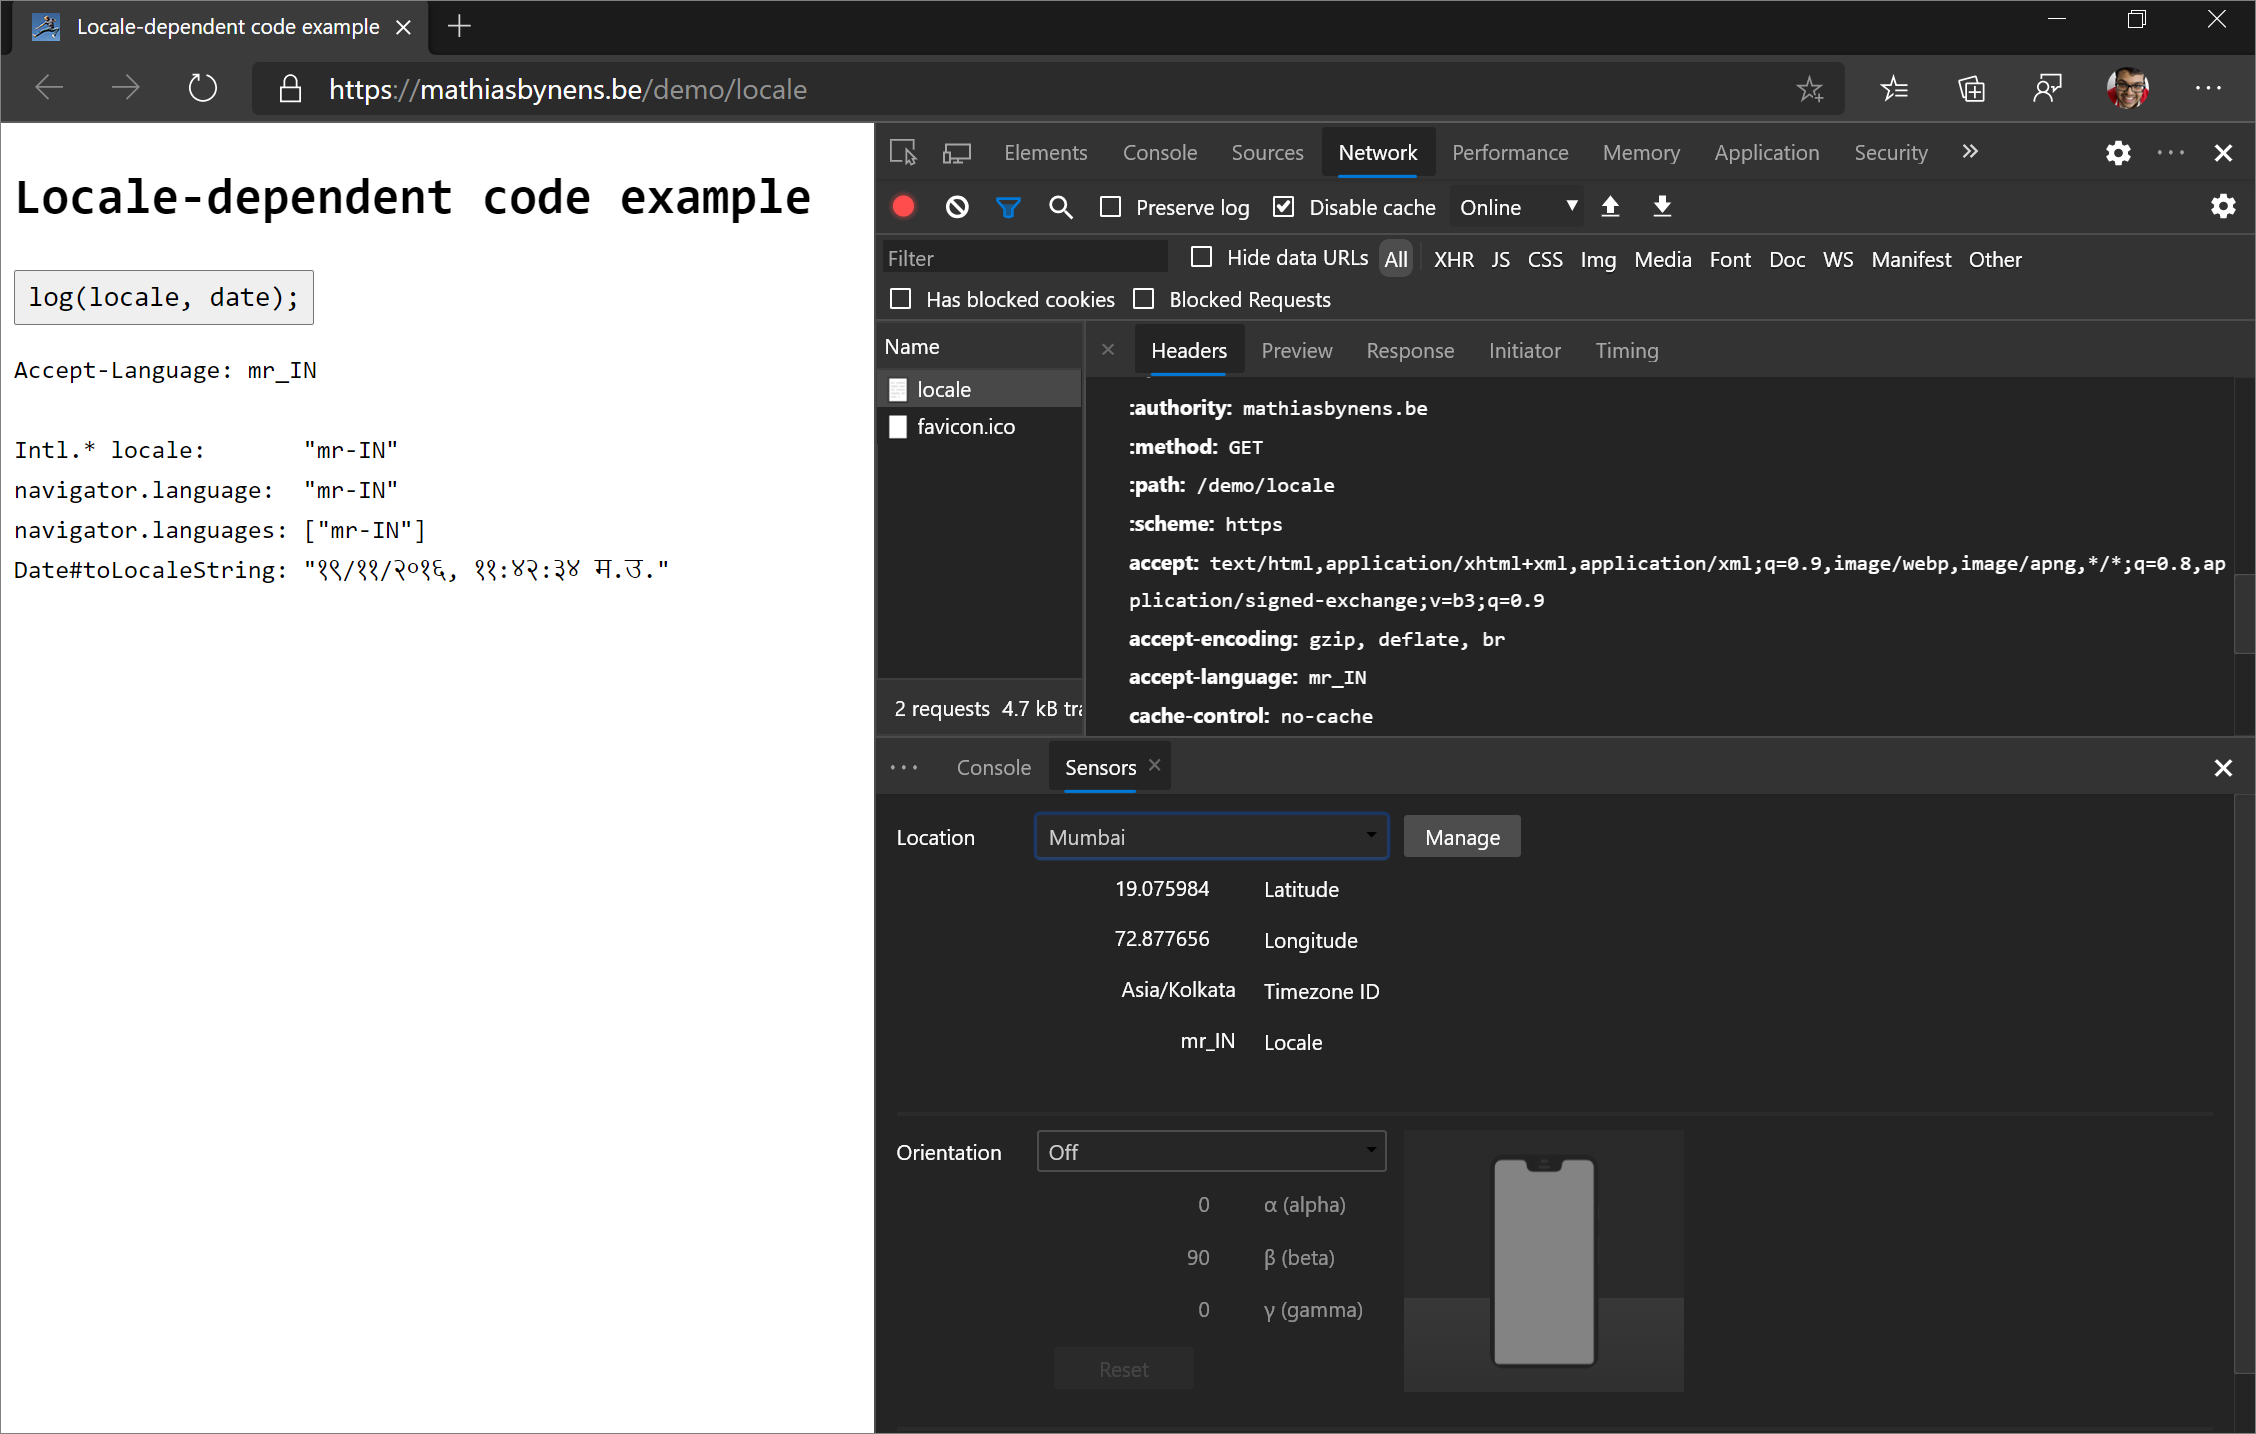Toggle the Hide data URLs checkbox
This screenshot has width=2256, height=1434.
click(1200, 258)
